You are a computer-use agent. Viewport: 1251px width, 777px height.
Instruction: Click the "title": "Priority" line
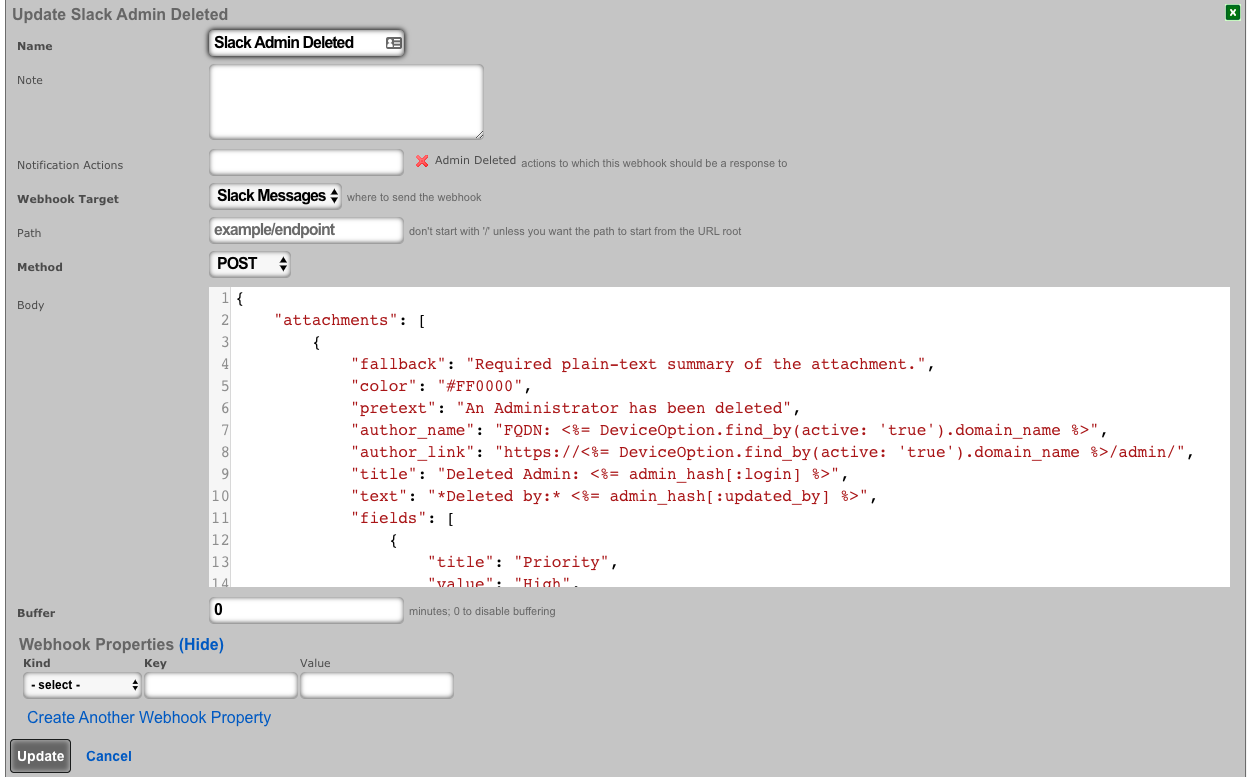click(523, 562)
